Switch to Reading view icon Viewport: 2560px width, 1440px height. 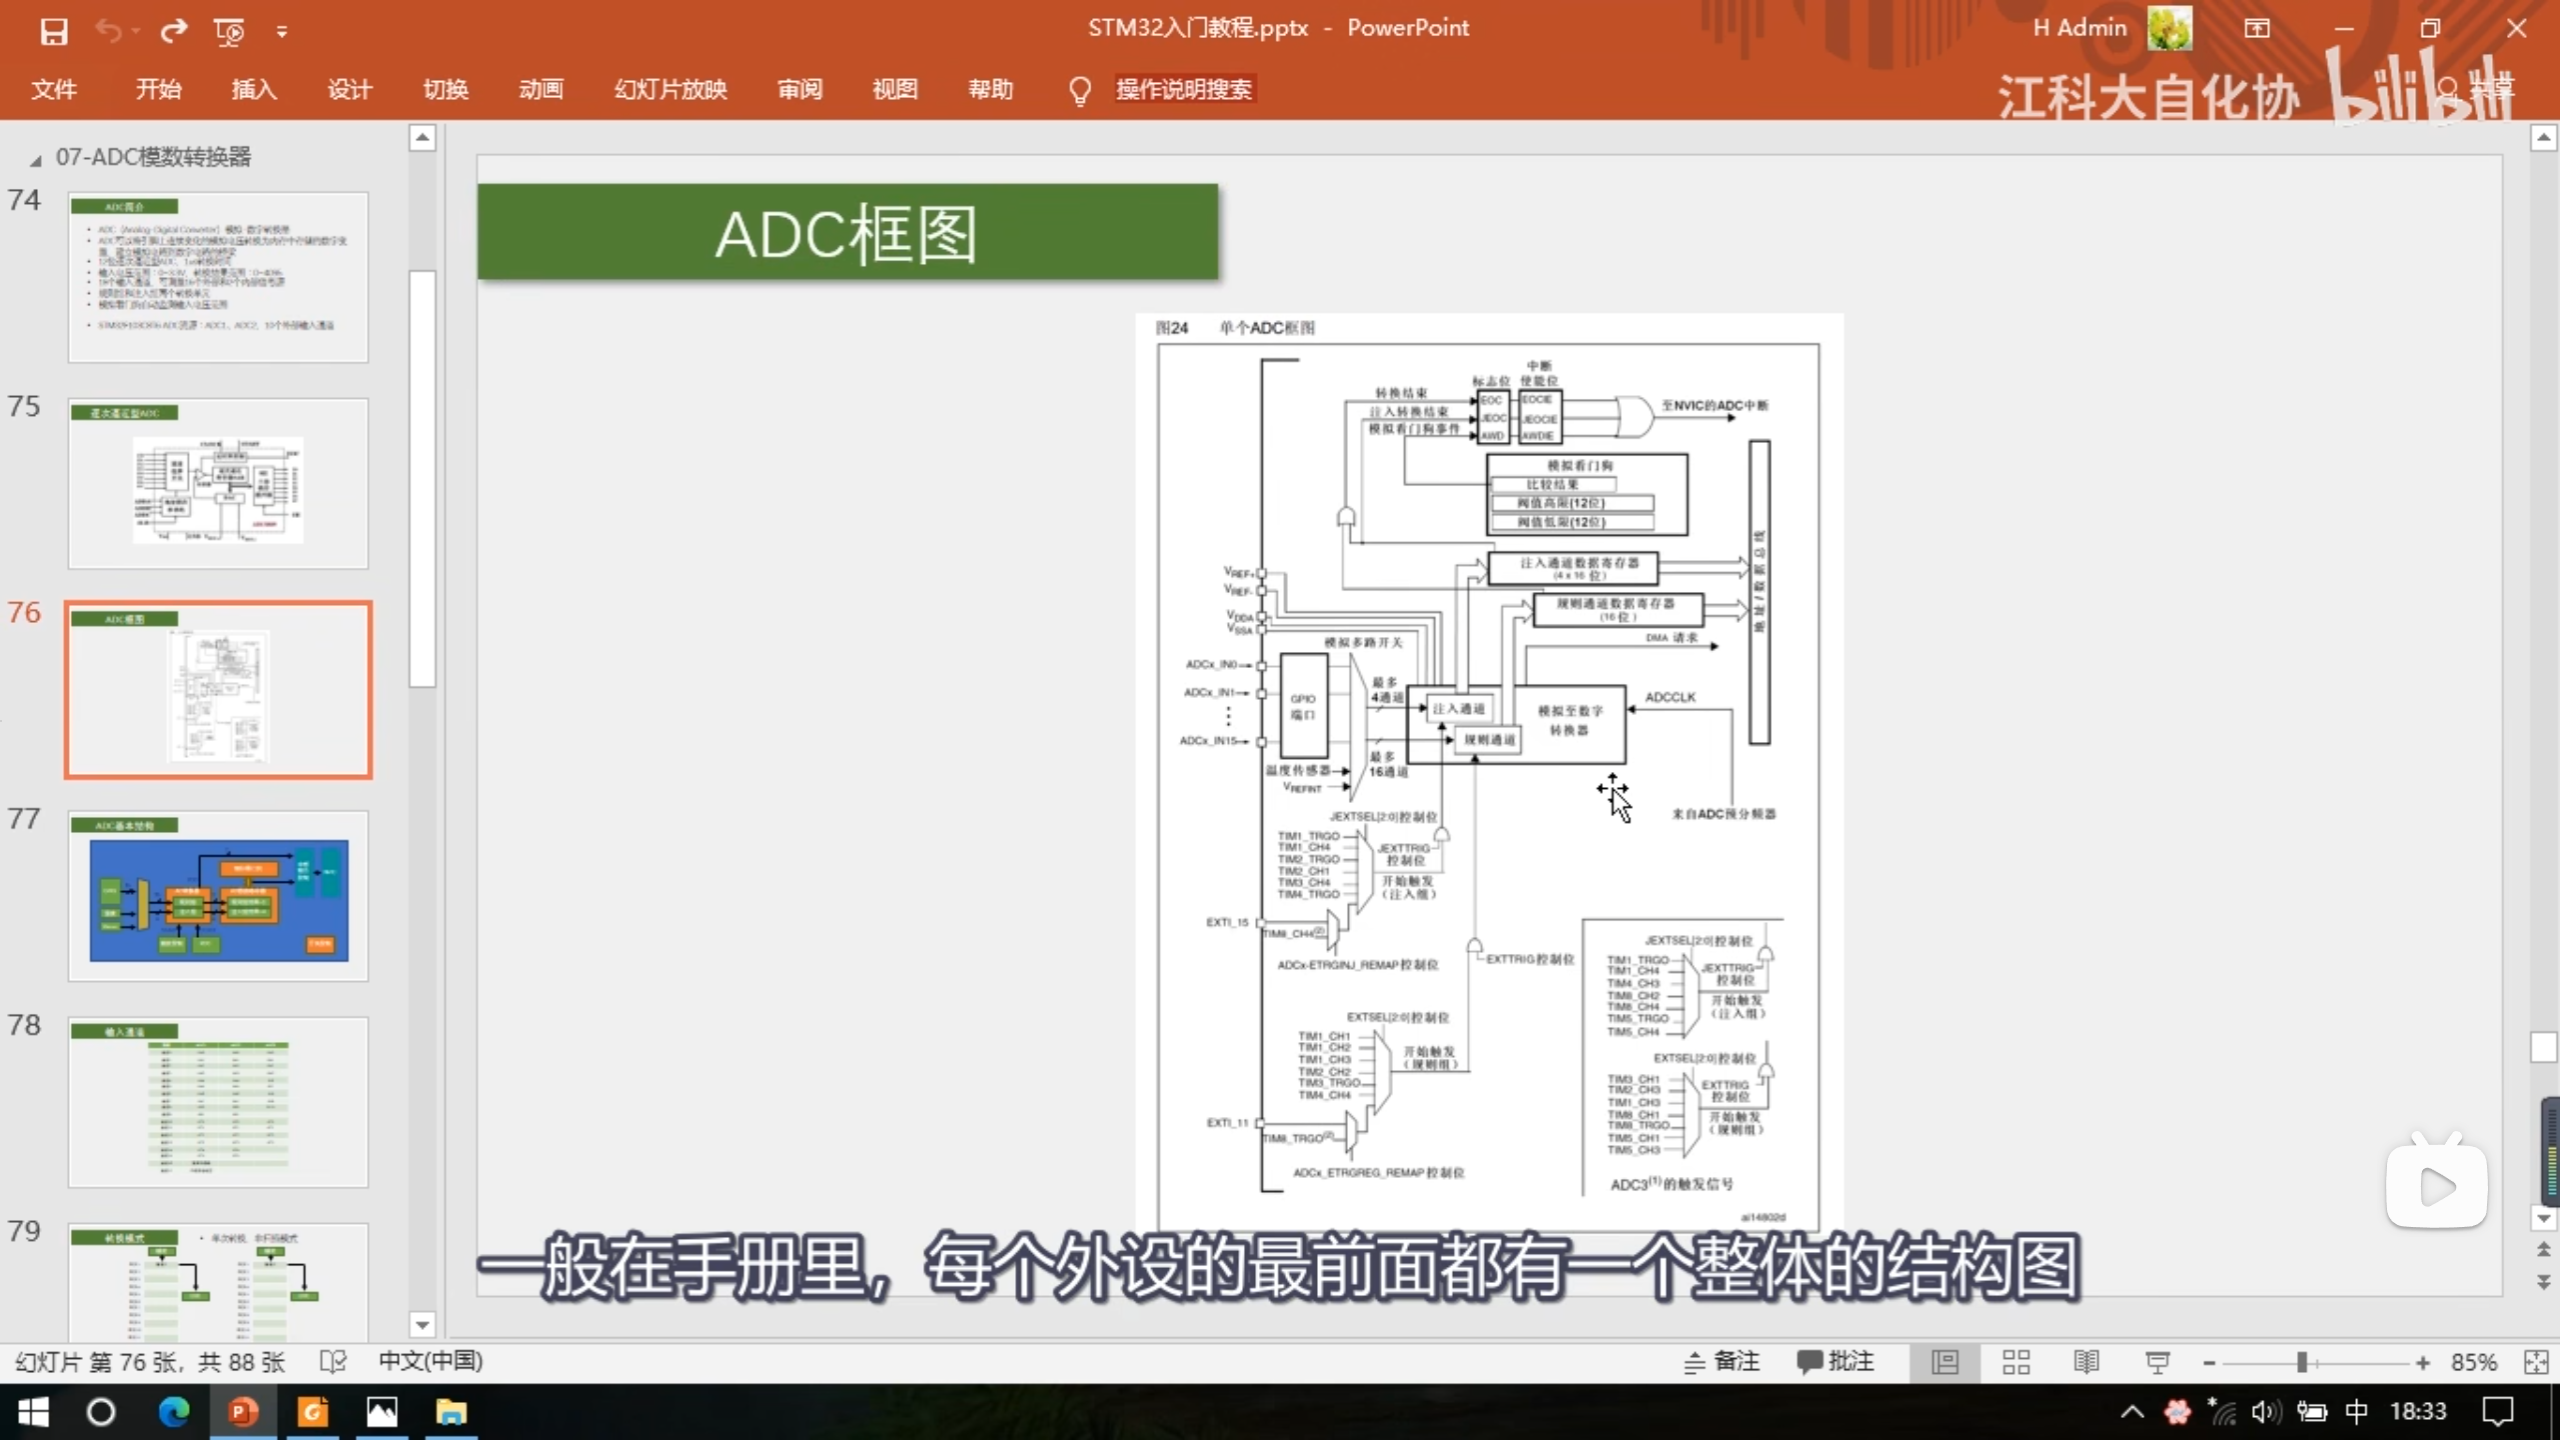point(2086,1362)
